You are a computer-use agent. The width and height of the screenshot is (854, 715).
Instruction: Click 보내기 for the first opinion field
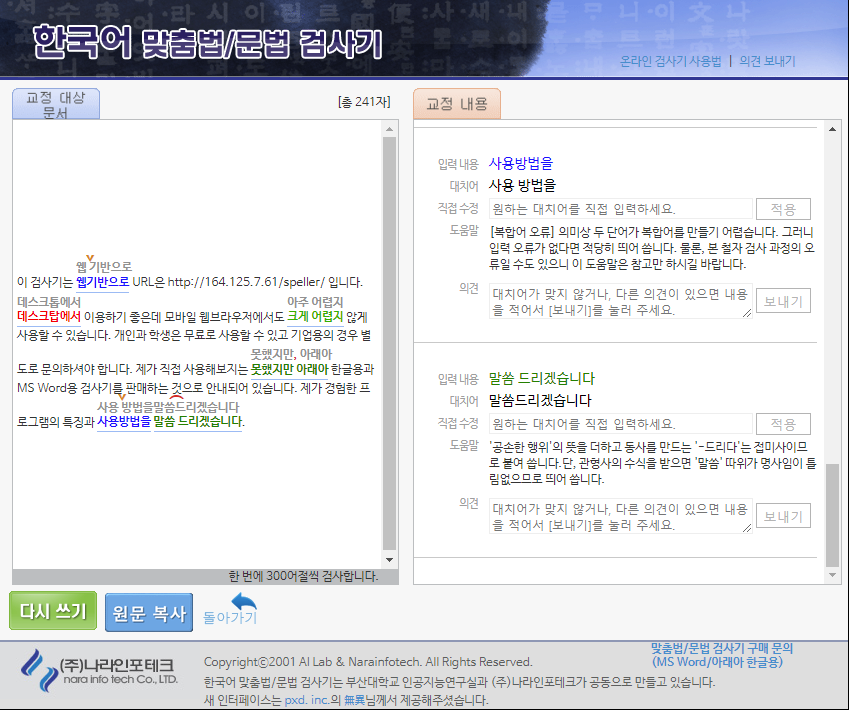tap(783, 301)
